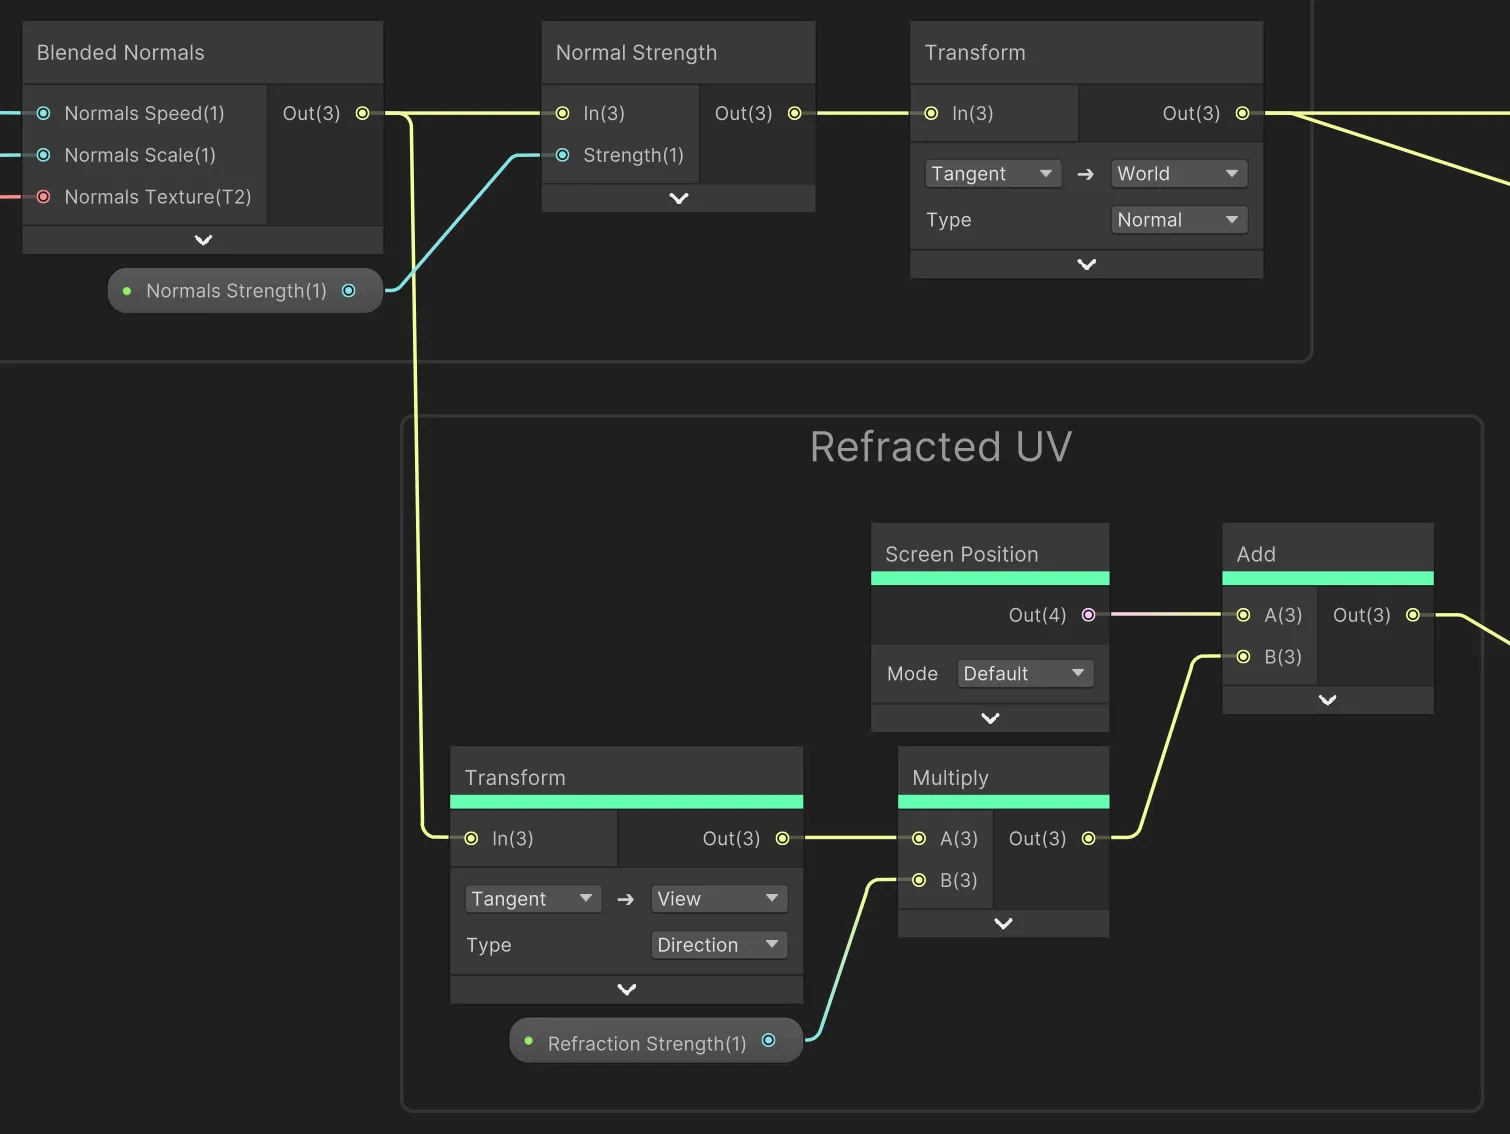Select the Refracted UV group label

pos(941,446)
